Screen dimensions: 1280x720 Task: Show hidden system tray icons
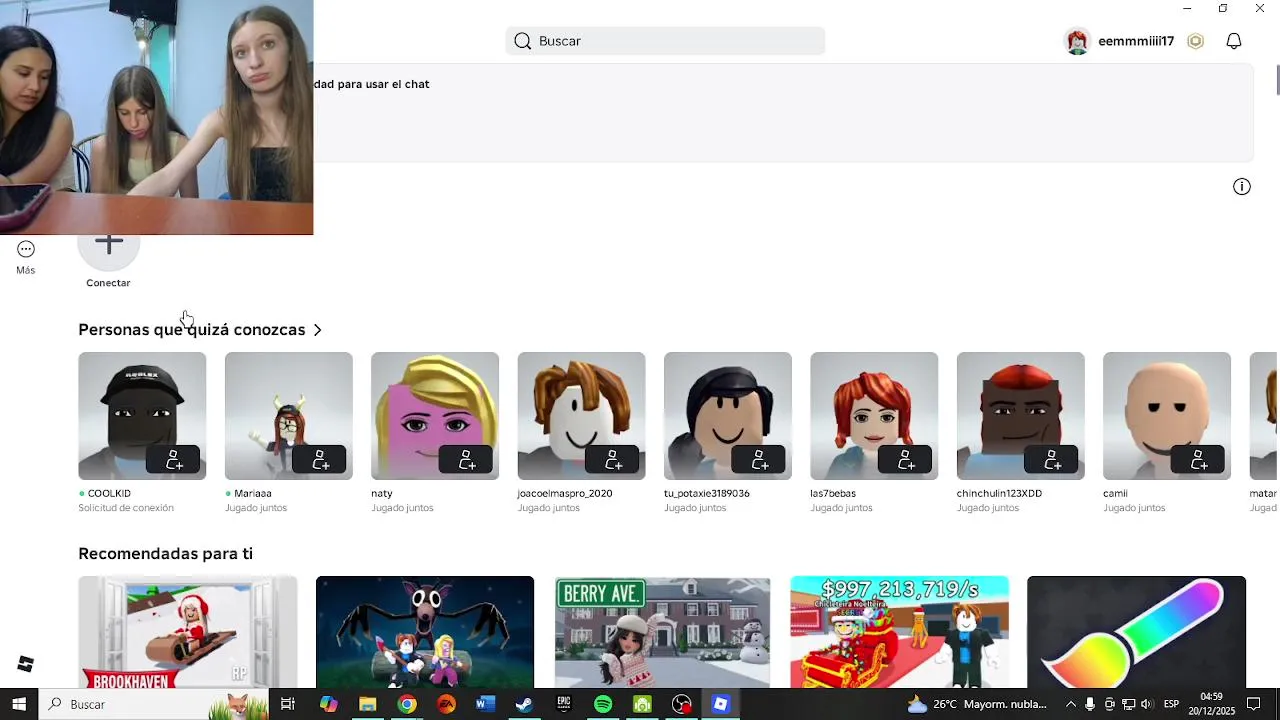tap(1071, 704)
